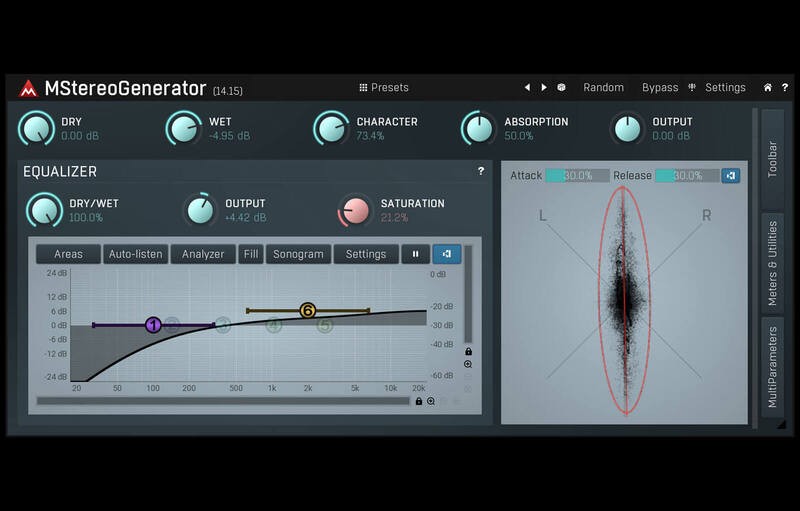Click the blue popup icon in equalizer toolbar
This screenshot has height=511, width=800.
click(447, 254)
